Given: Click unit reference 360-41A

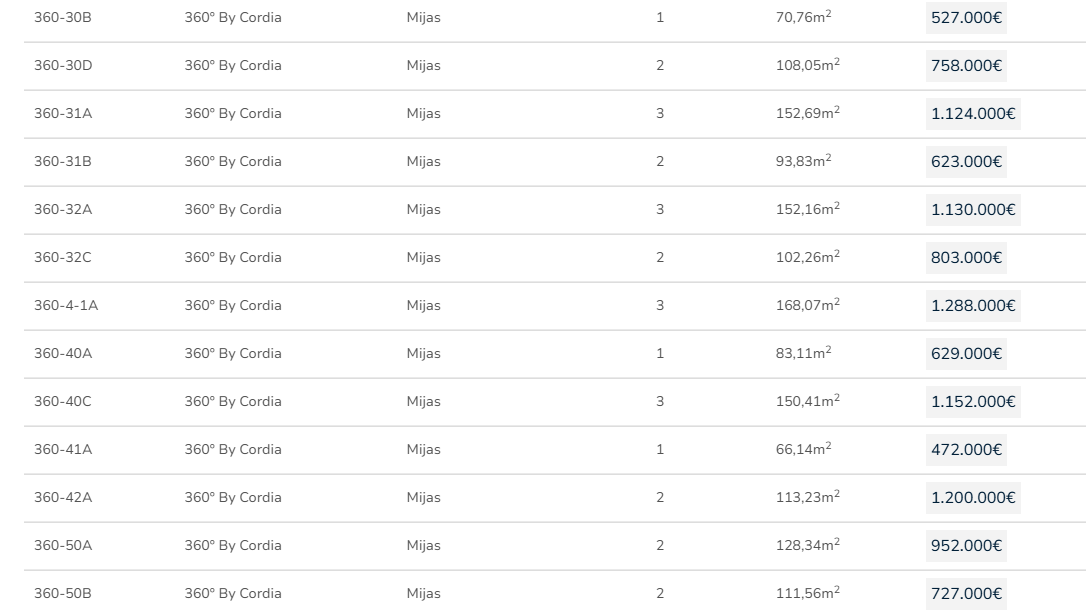Looking at the screenshot, I should [63, 450].
